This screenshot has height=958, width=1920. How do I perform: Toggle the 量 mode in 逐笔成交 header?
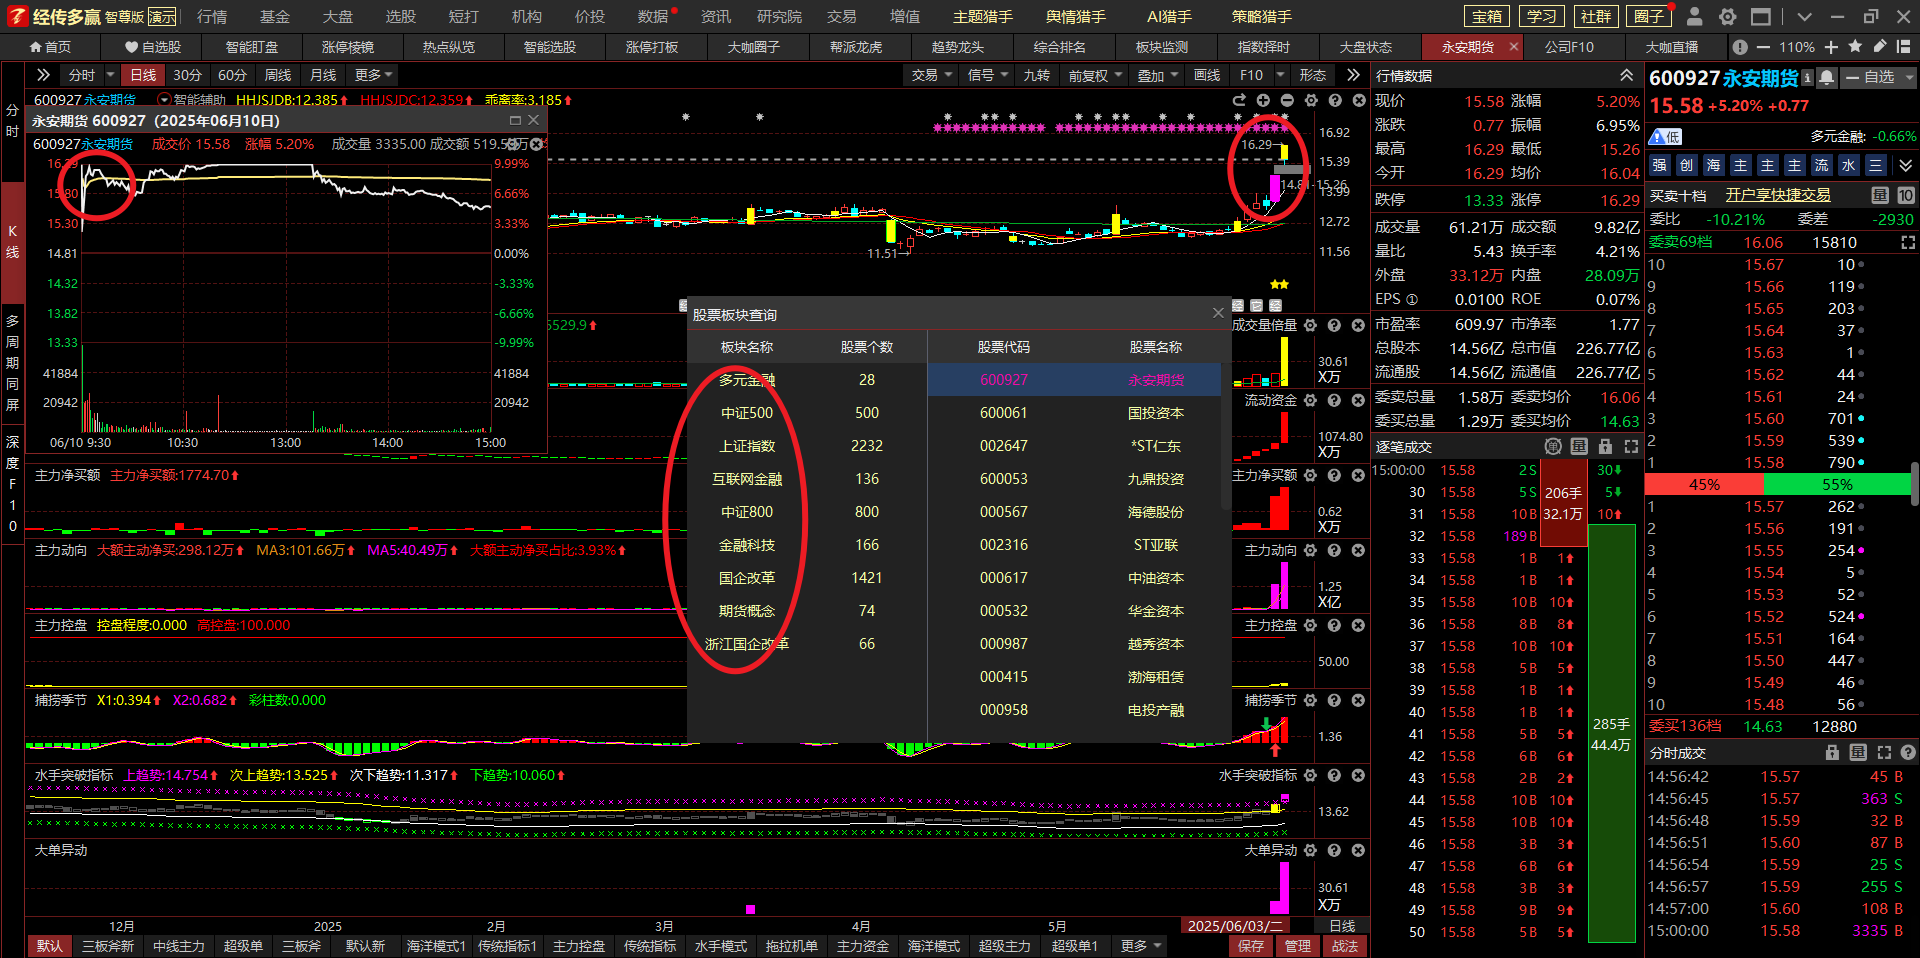1579,447
